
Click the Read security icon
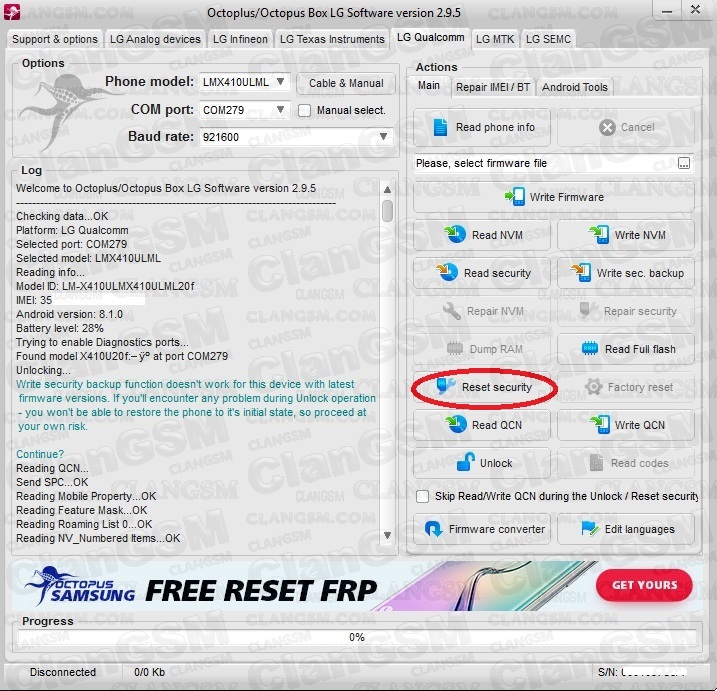(x=447, y=273)
